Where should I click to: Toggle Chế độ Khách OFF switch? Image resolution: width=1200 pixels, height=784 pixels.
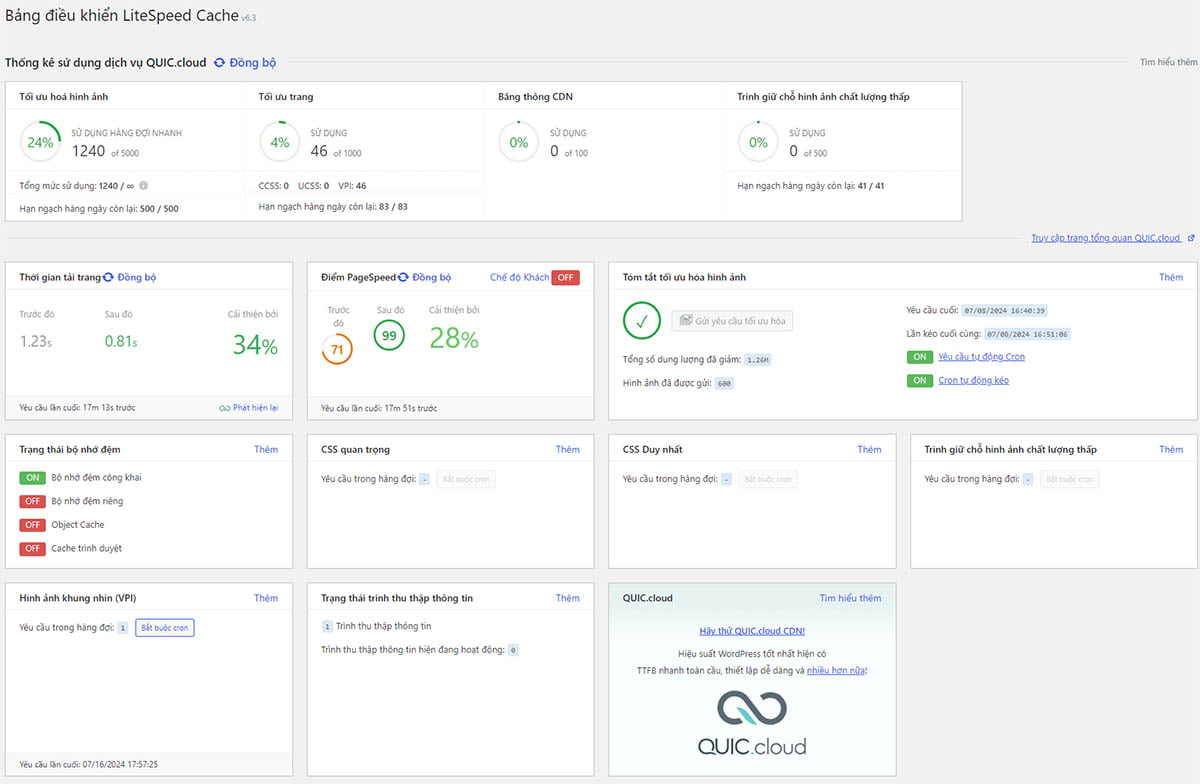565,277
